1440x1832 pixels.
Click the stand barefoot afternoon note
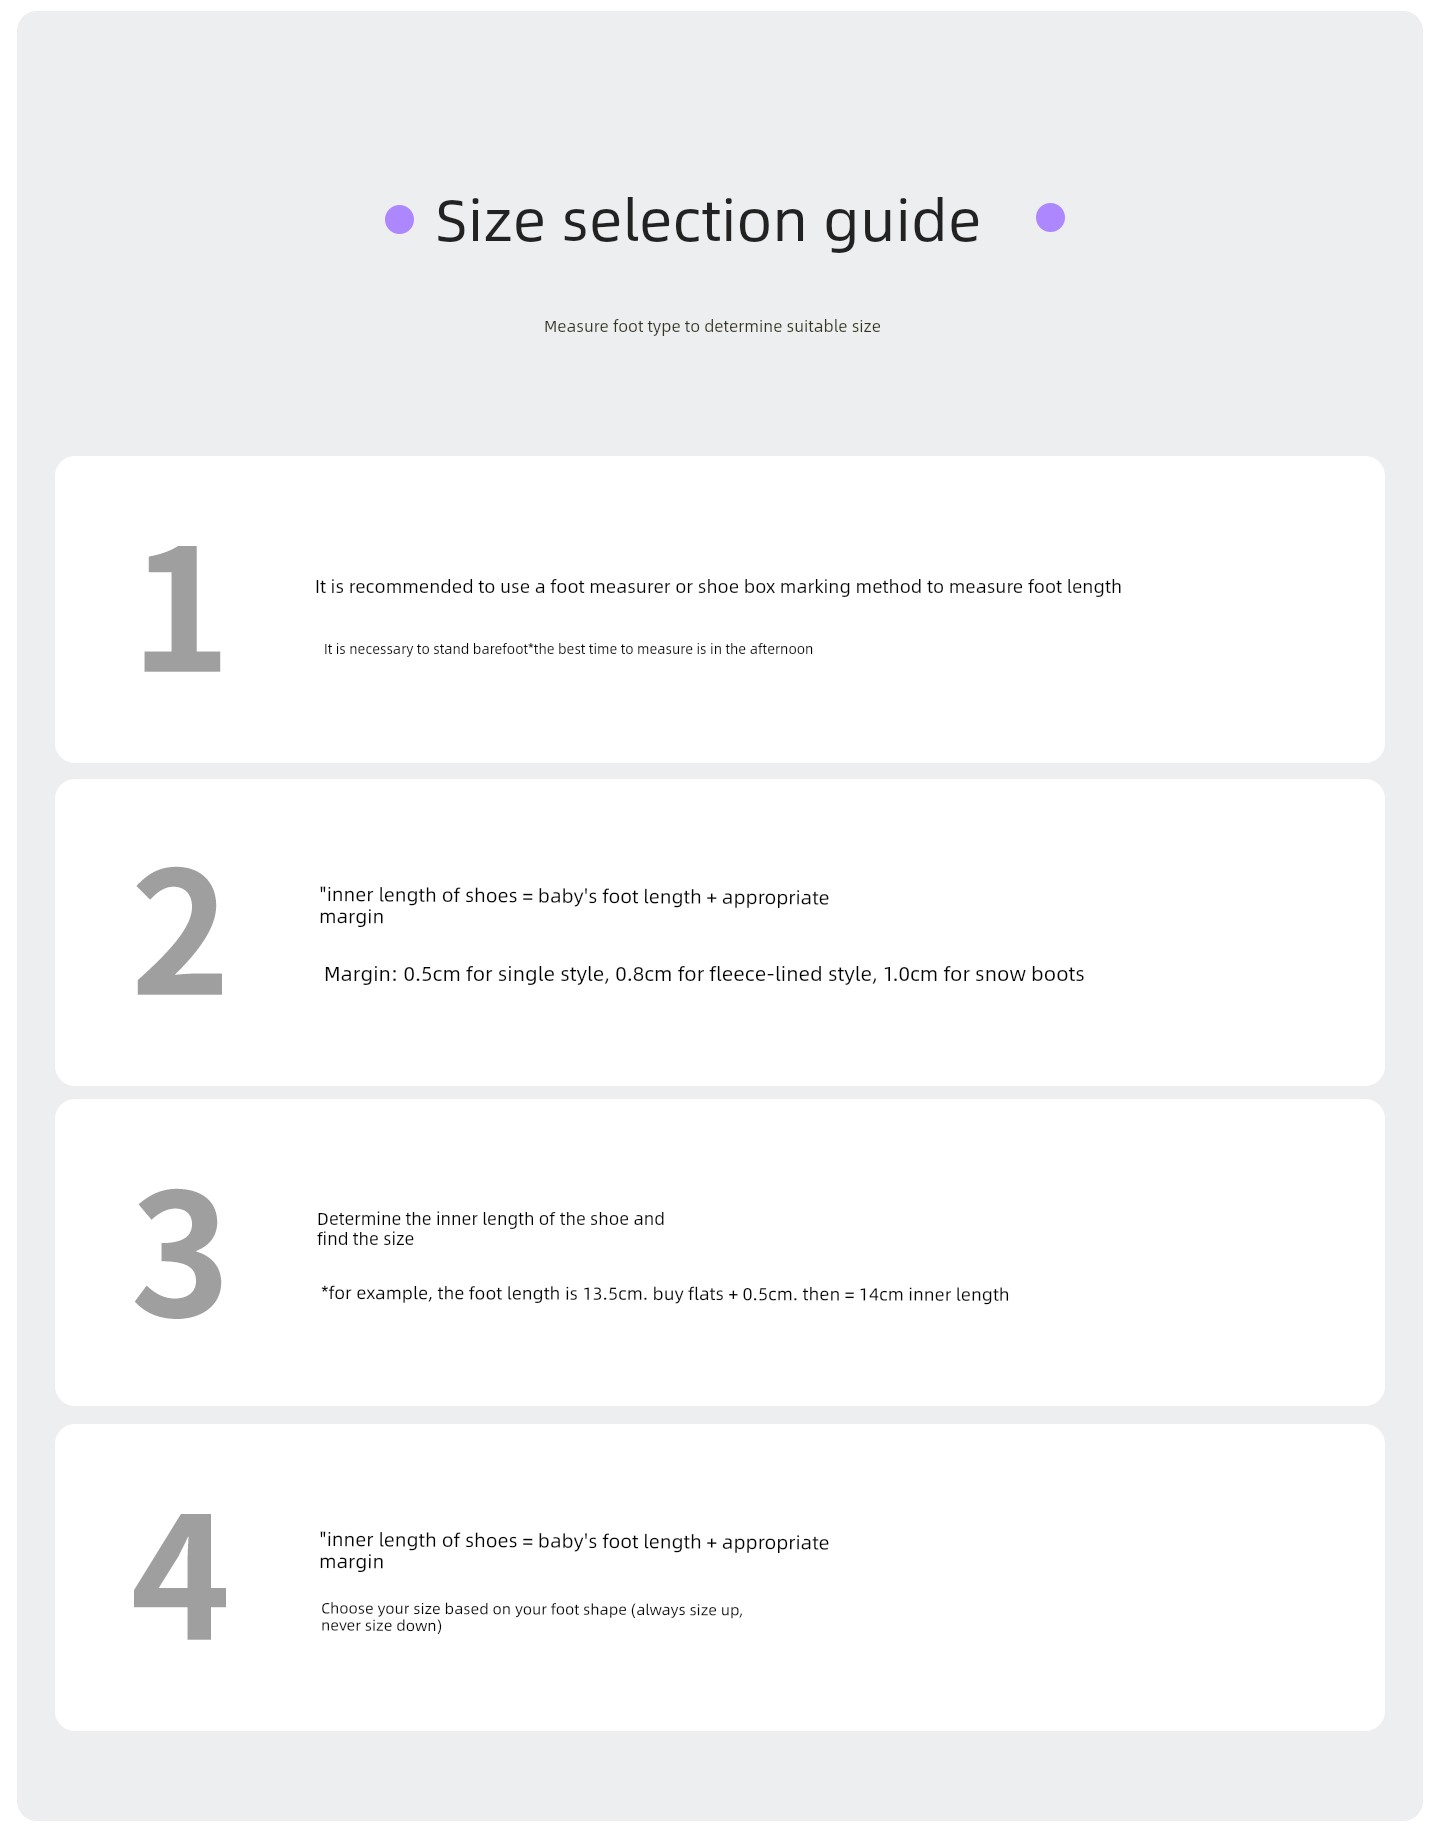(568, 649)
